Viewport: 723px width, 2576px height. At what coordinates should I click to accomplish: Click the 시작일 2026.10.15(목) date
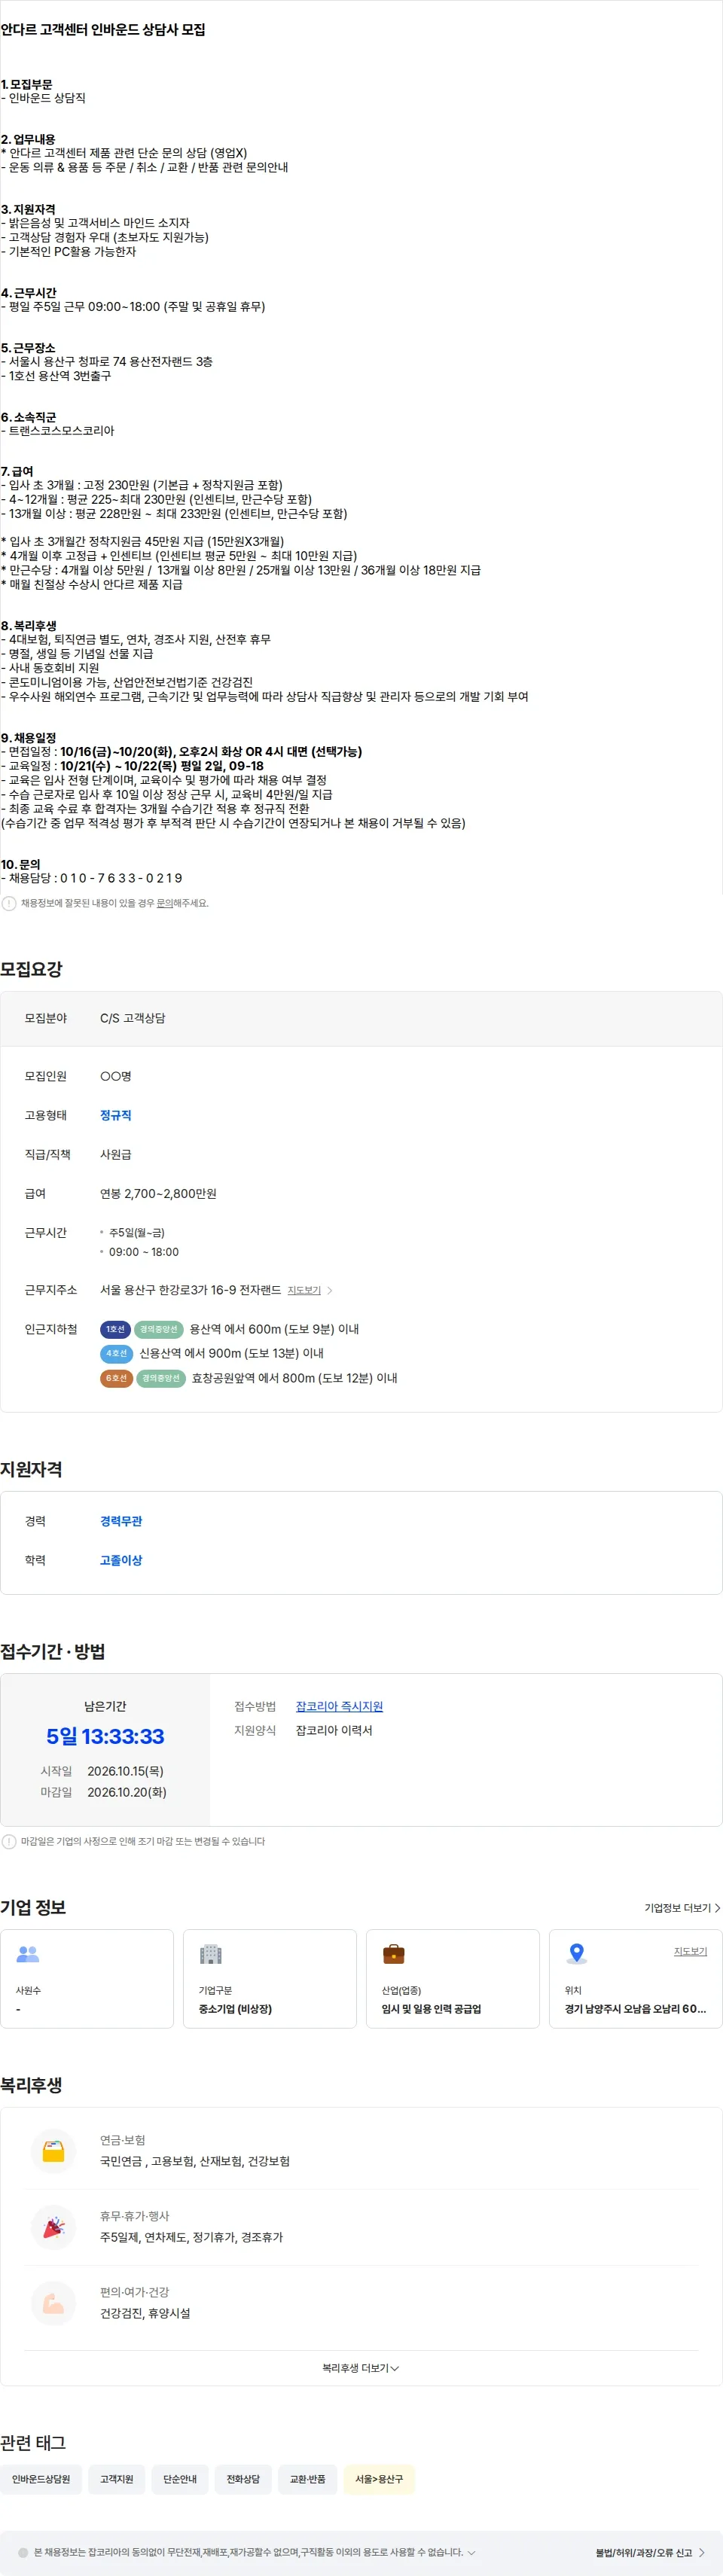point(125,1771)
